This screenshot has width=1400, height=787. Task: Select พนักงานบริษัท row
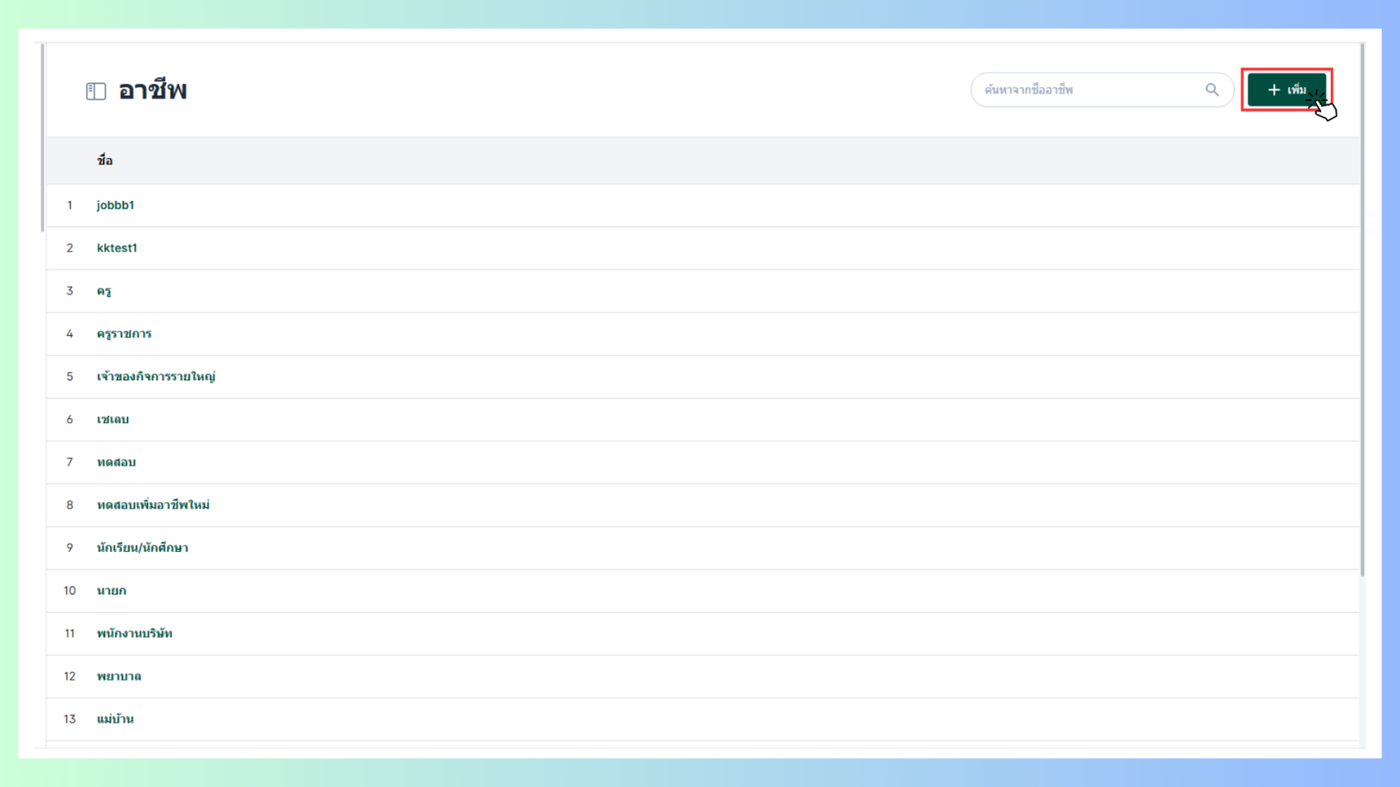(703, 634)
